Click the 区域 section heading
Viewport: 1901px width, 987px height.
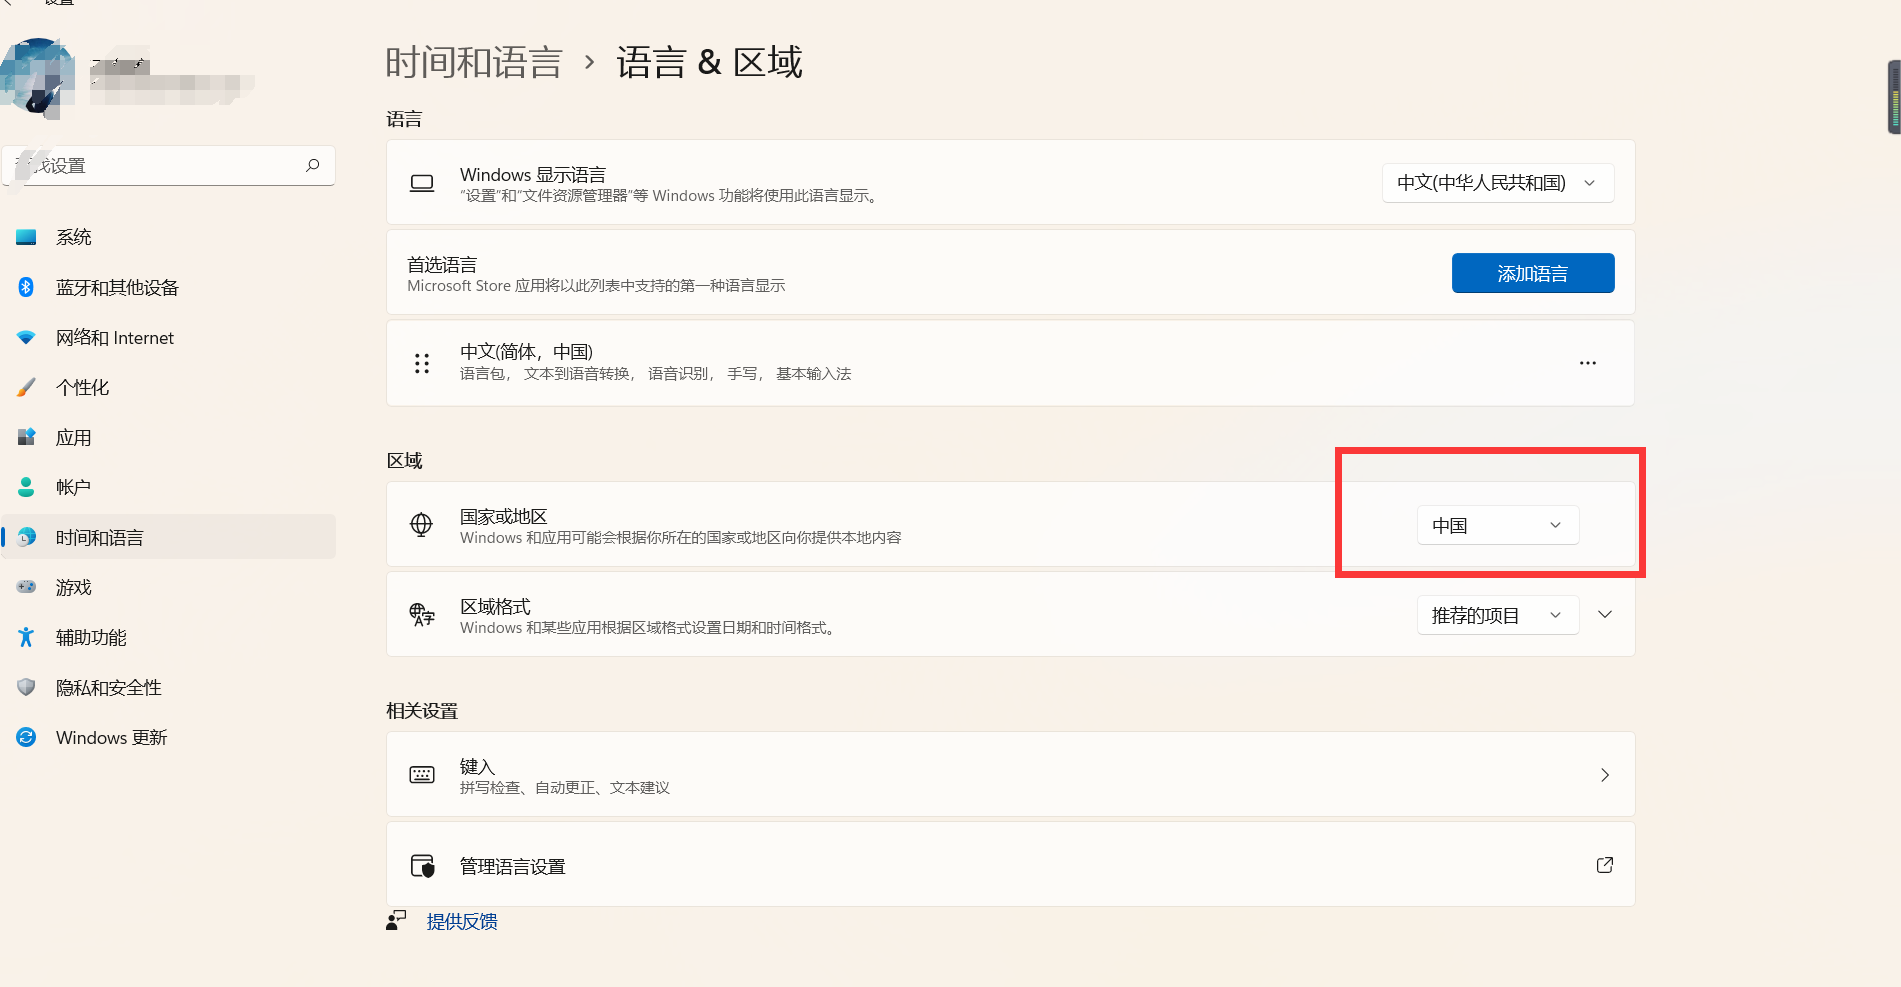coord(404,460)
